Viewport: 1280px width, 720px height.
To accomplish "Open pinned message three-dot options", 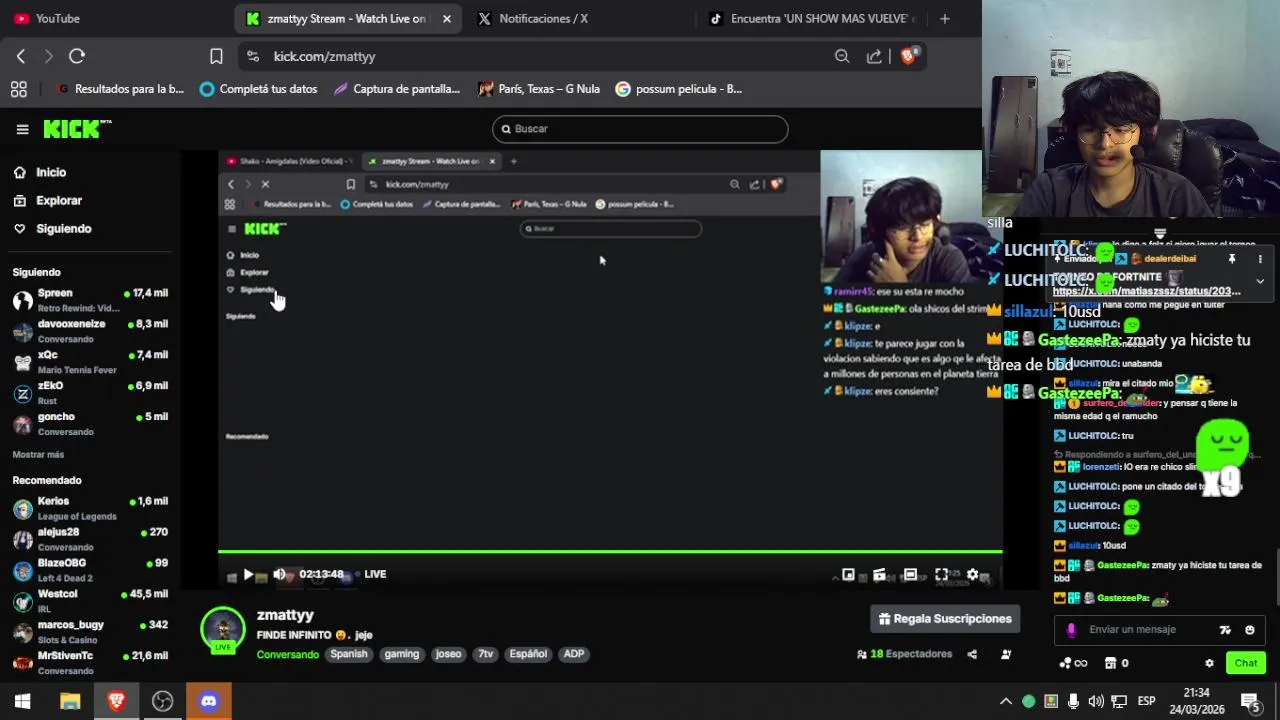I will (x=1260, y=259).
